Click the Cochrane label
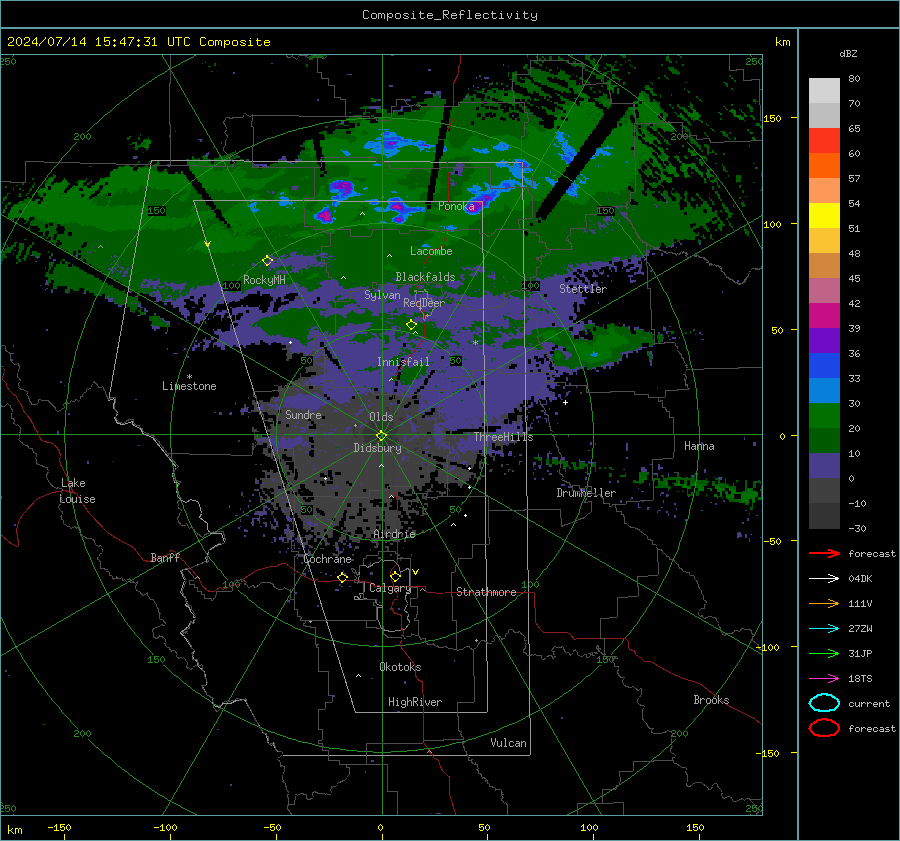Image resolution: width=900 pixels, height=841 pixels. coord(327,559)
